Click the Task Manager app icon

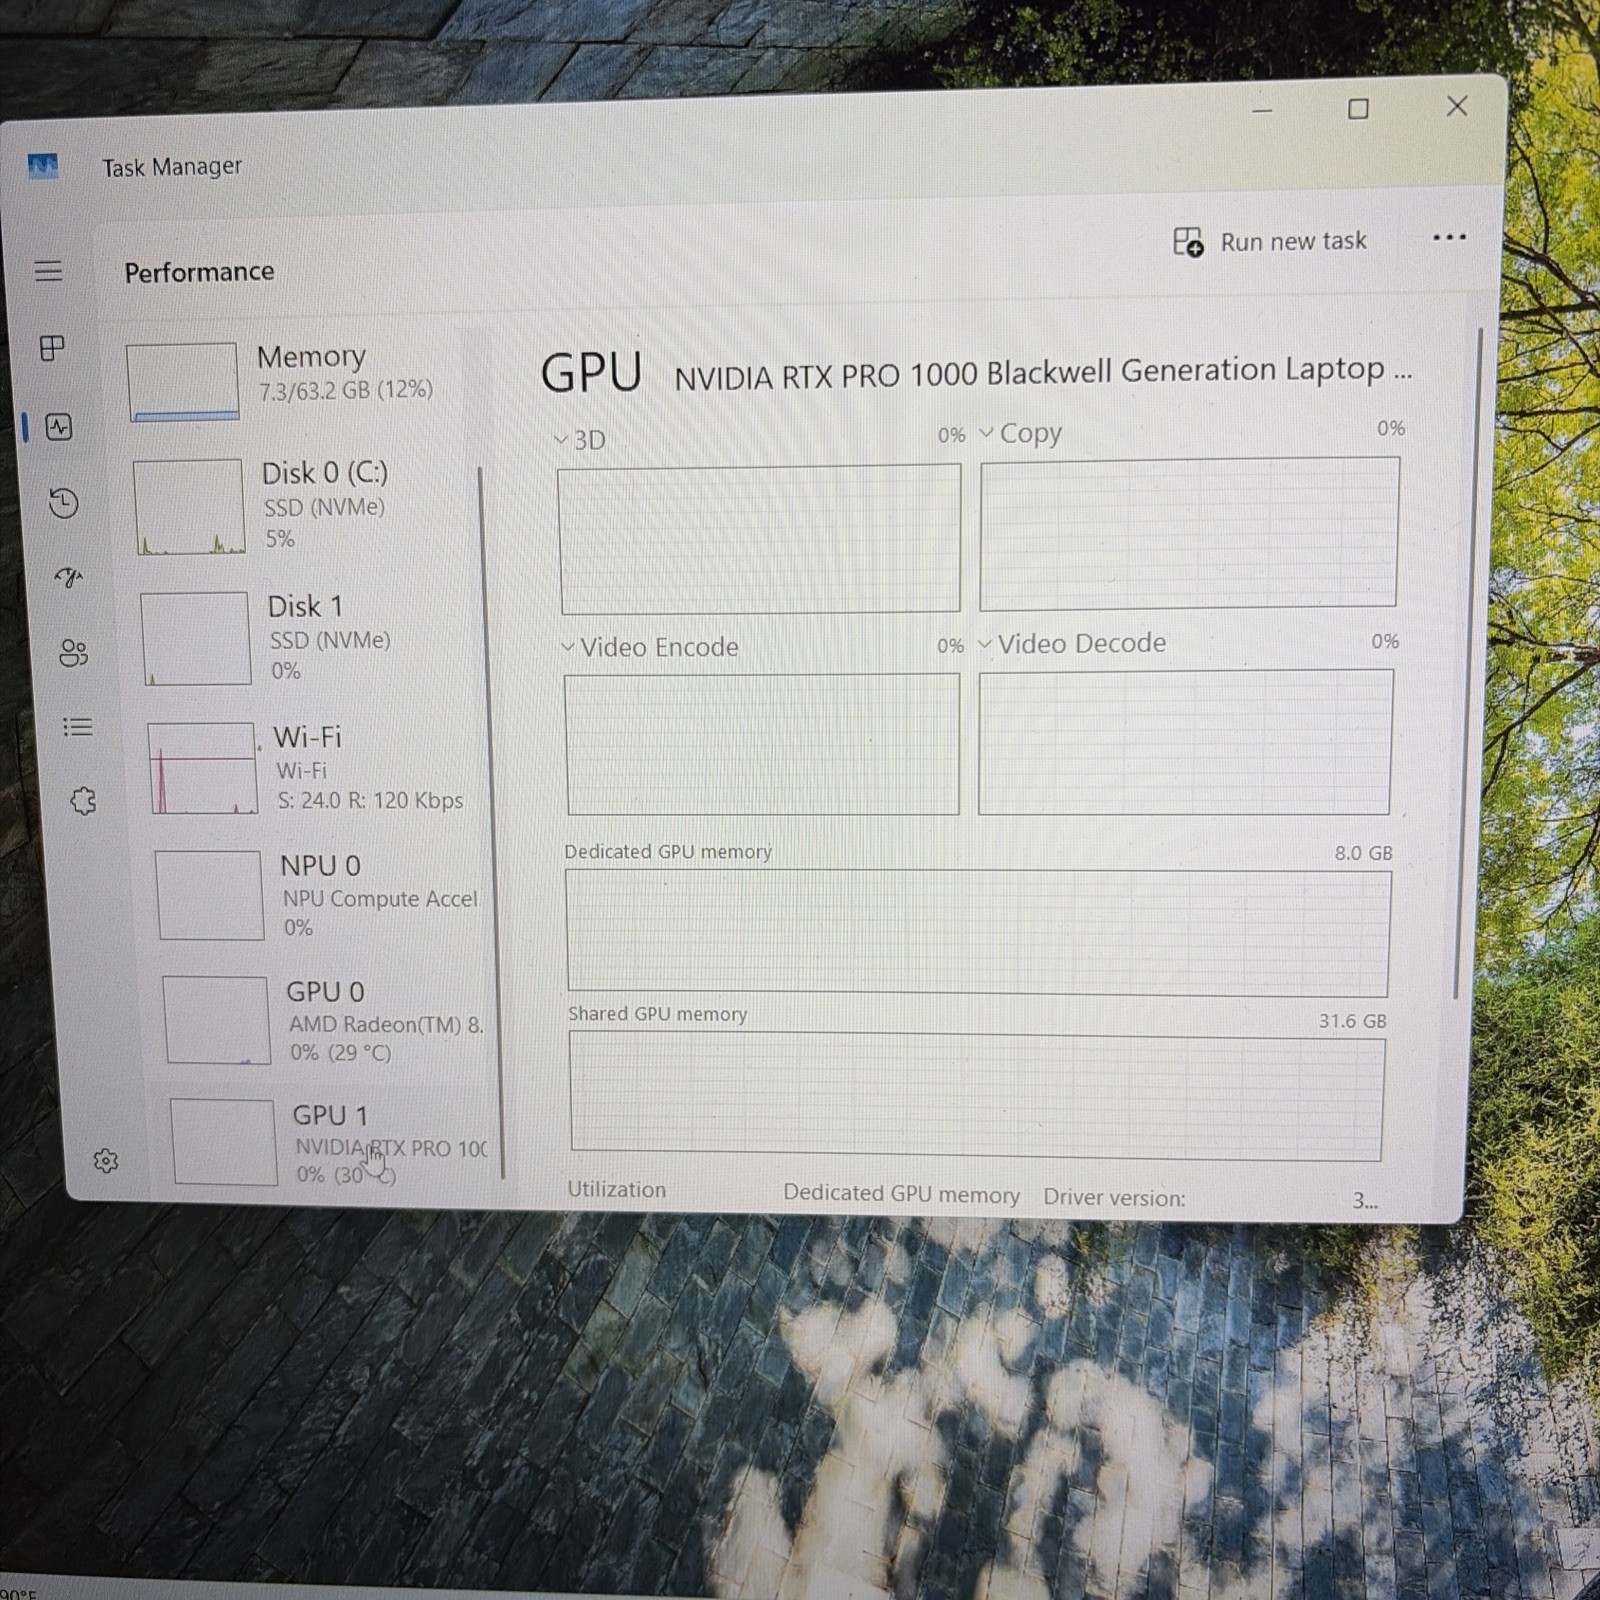[43, 166]
